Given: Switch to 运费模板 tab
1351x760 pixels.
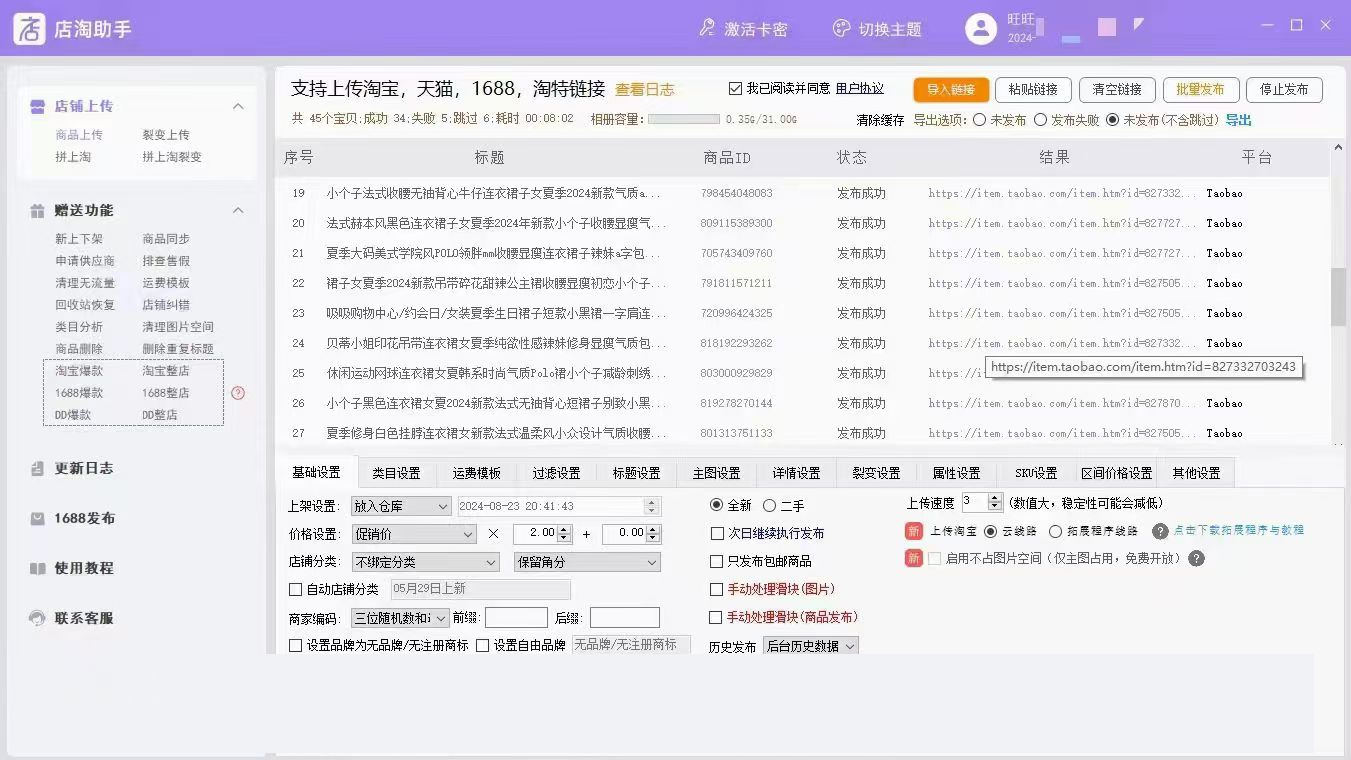Looking at the screenshot, I should [x=476, y=473].
